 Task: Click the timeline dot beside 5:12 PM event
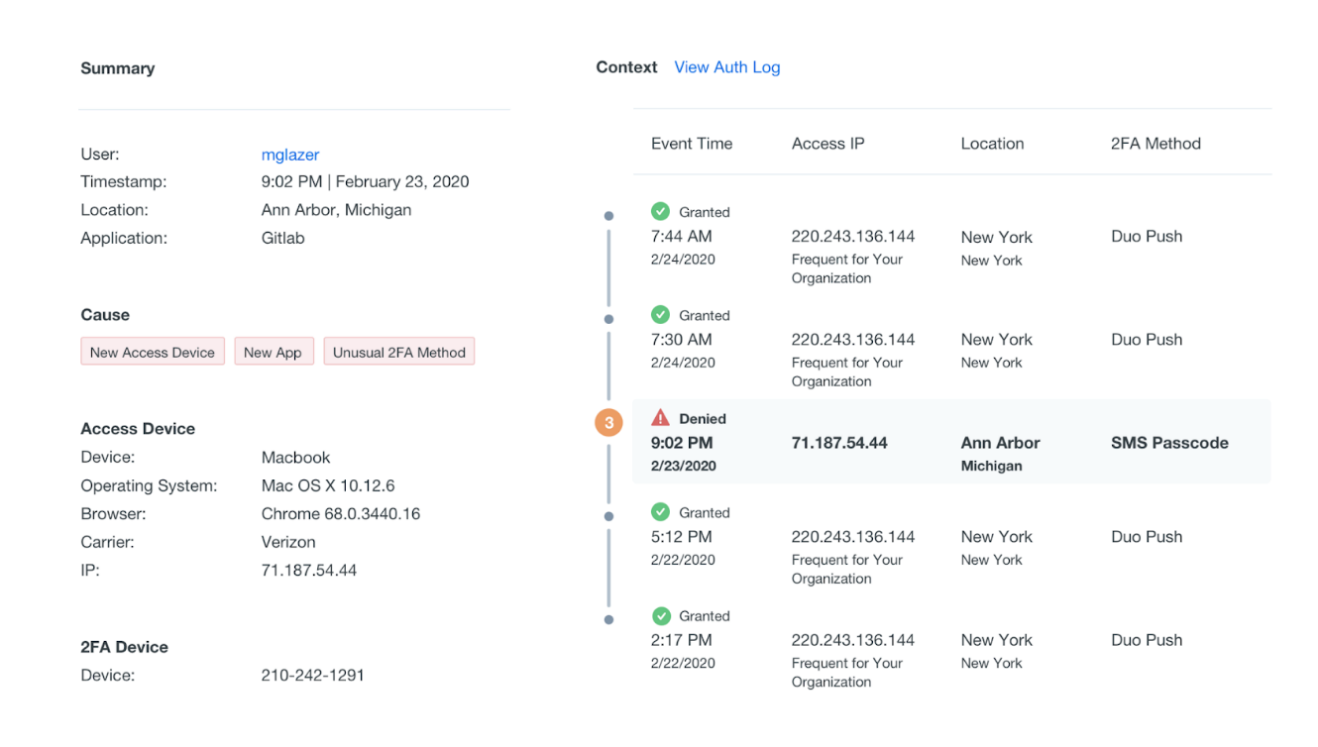pyautogui.click(x=608, y=516)
